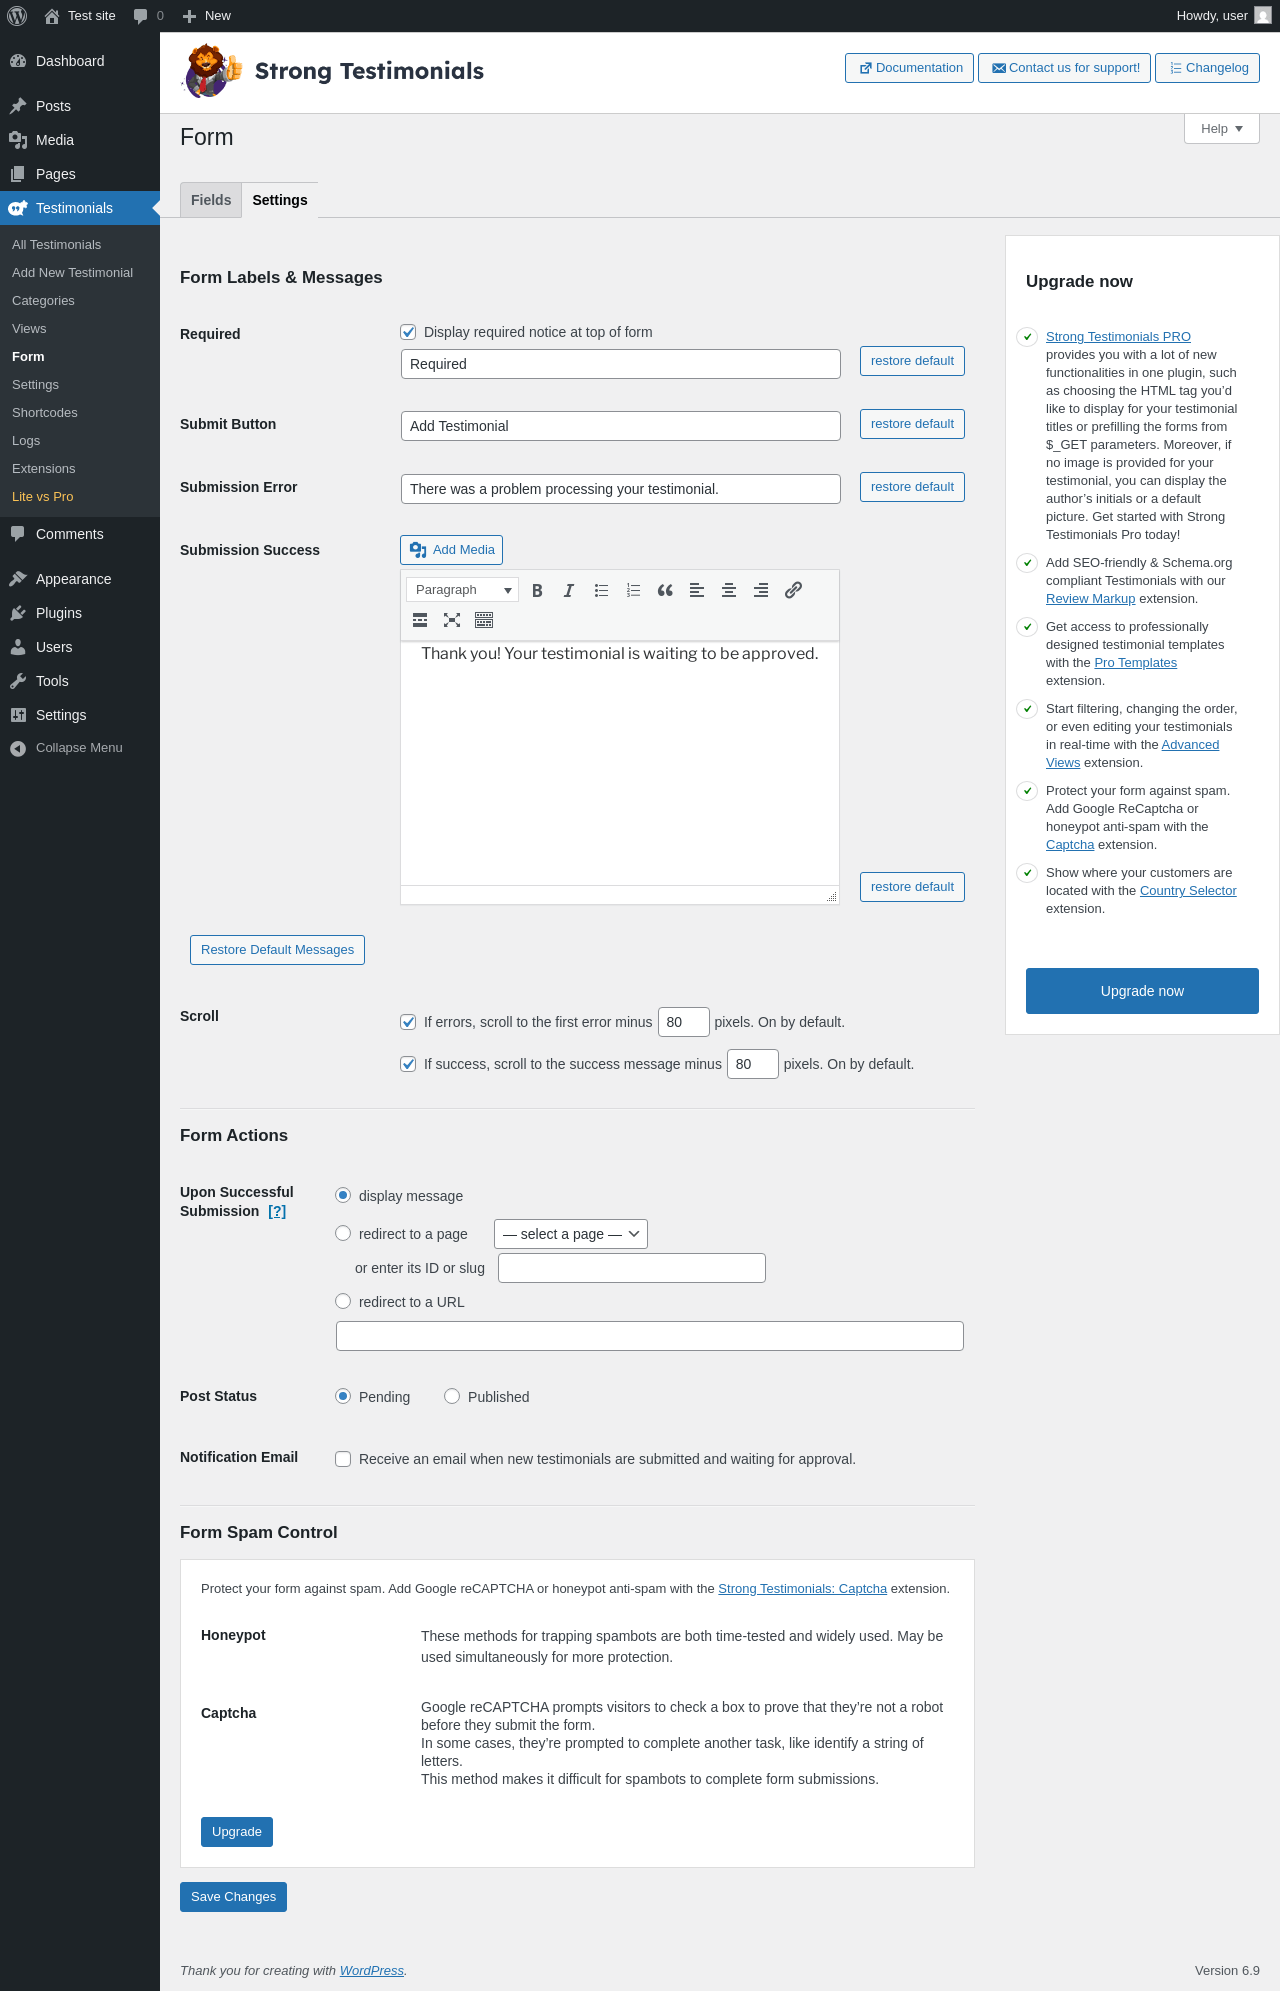
Task: Click the WordPress logo in admin bar
Action: [17, 16]
